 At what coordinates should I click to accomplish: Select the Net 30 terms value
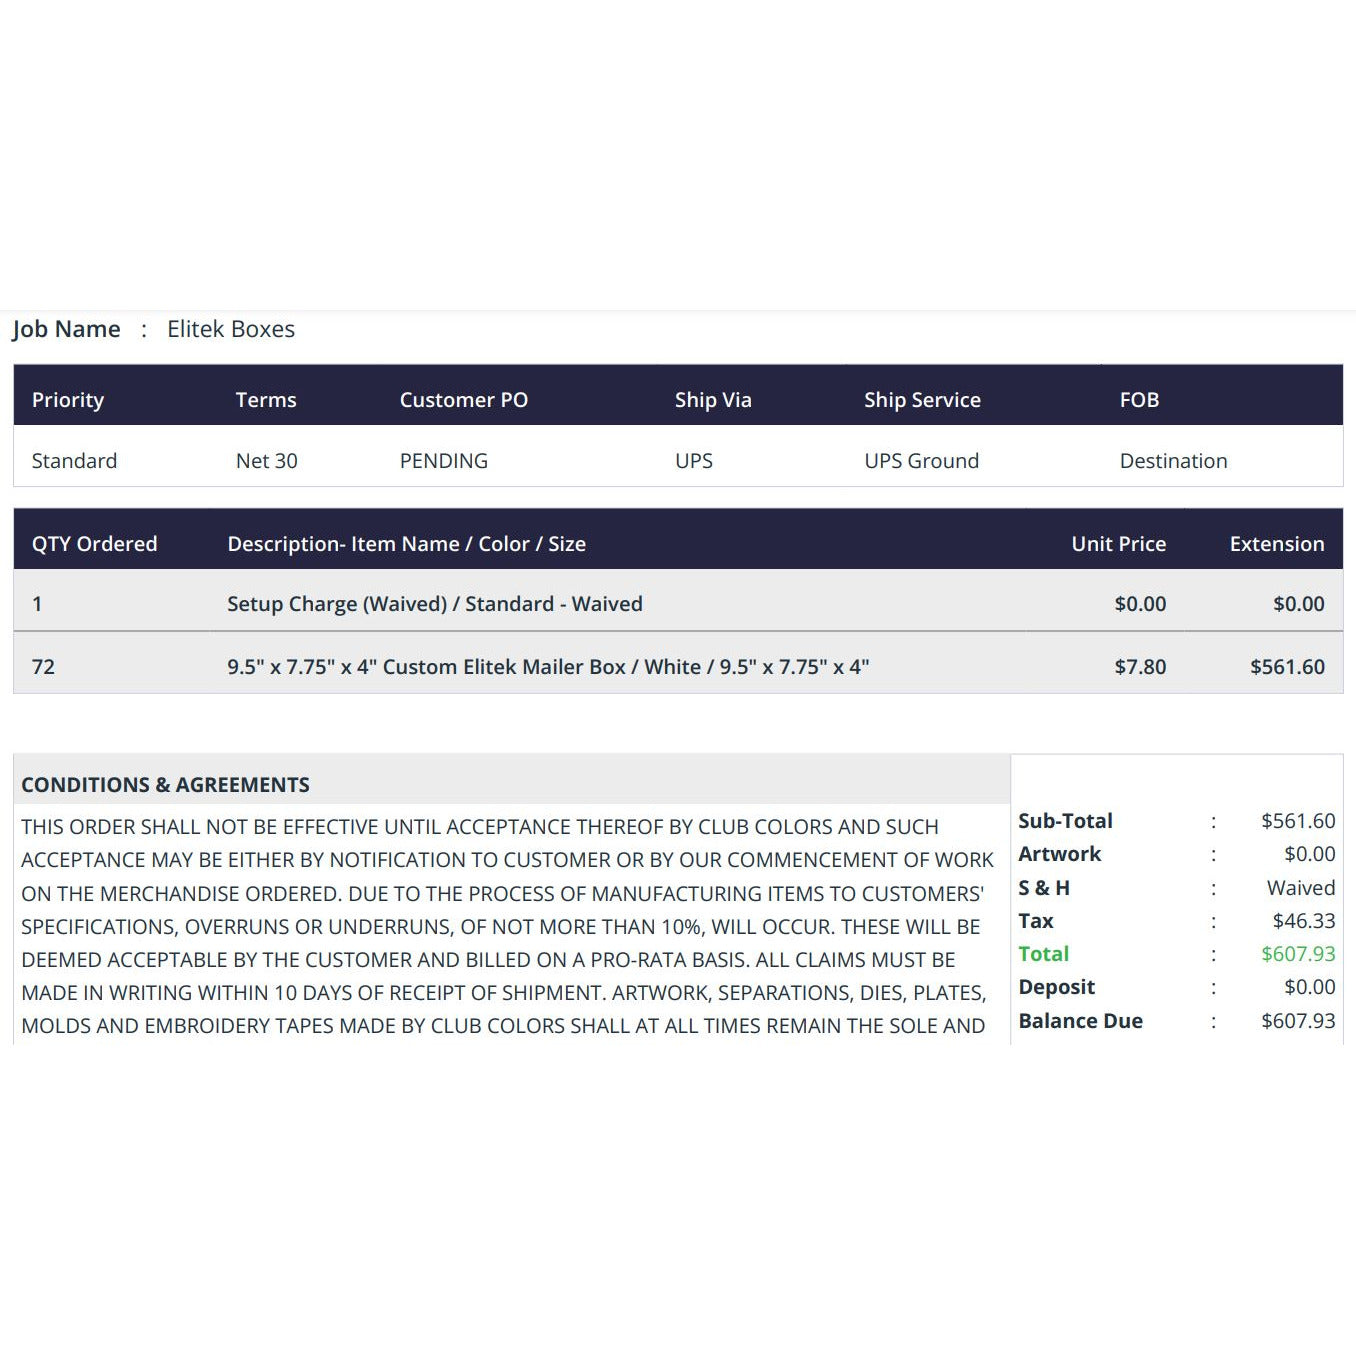267,461
